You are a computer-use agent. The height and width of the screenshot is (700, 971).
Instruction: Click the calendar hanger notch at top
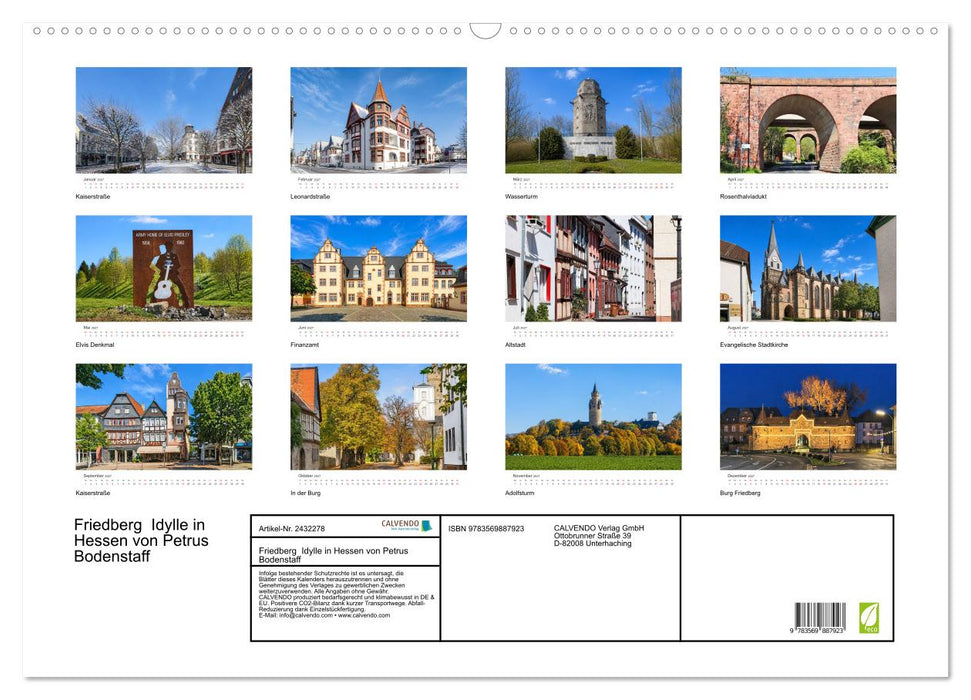pyautogui.click(x=486, y=31)
